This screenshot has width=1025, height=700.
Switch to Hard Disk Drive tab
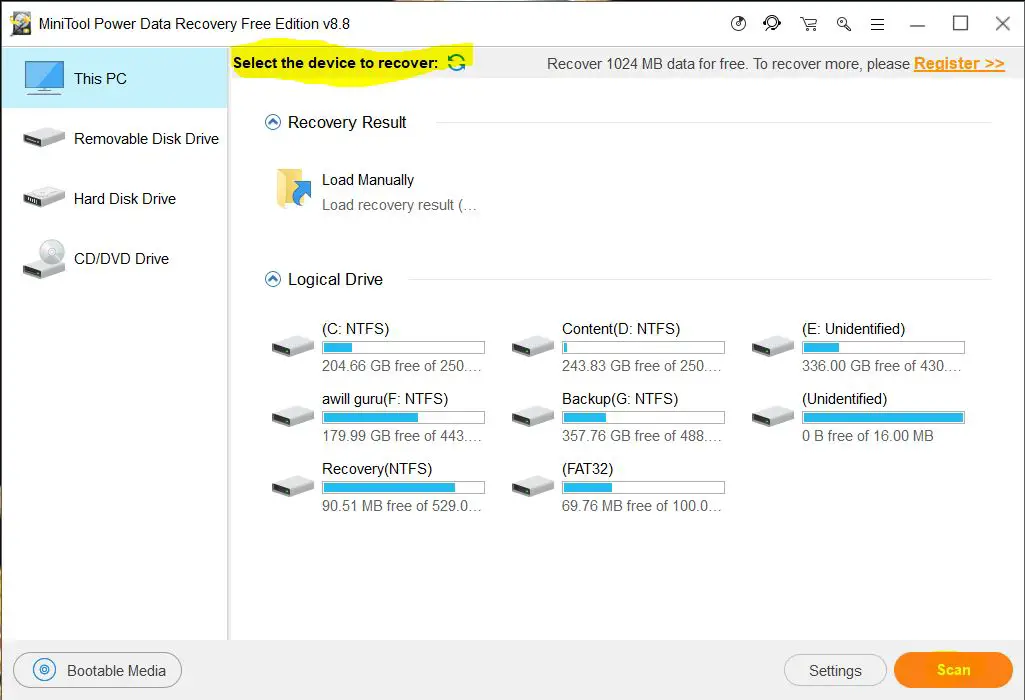pos(114,198)
